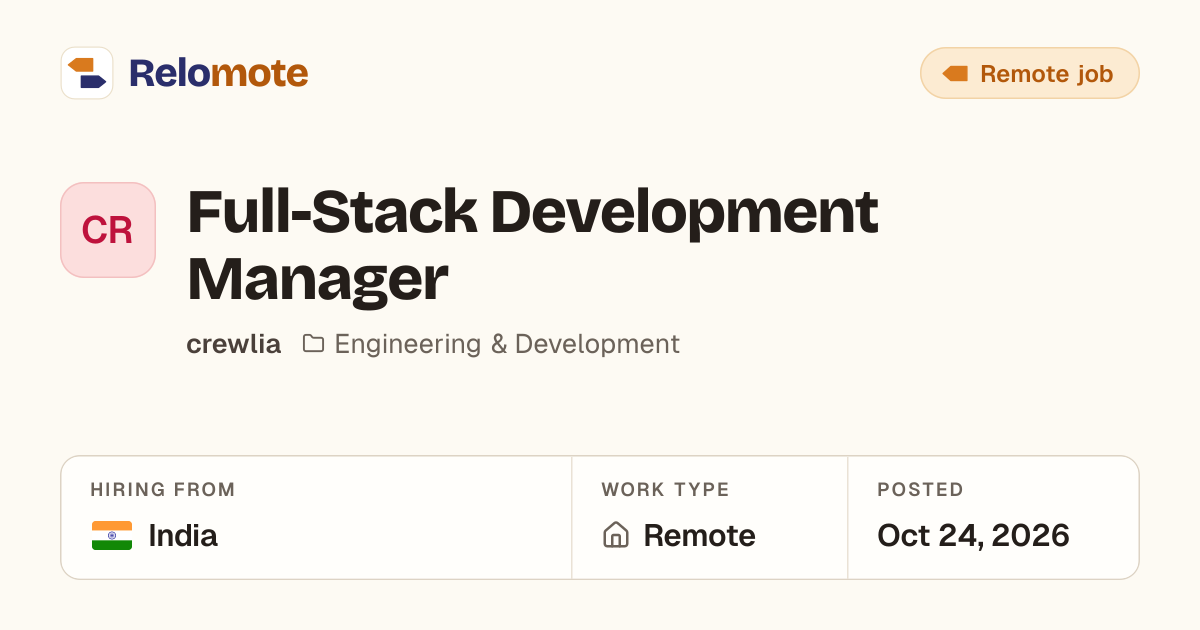Open the Engineering & Development category

[507, 344]
